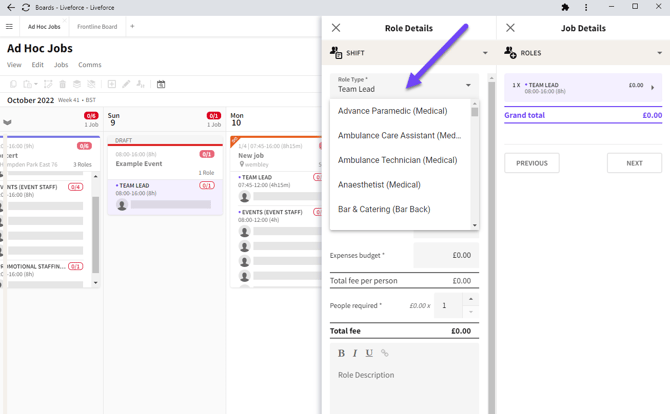
Task: Click the publish layers toolbar icon
Action: 77,84
